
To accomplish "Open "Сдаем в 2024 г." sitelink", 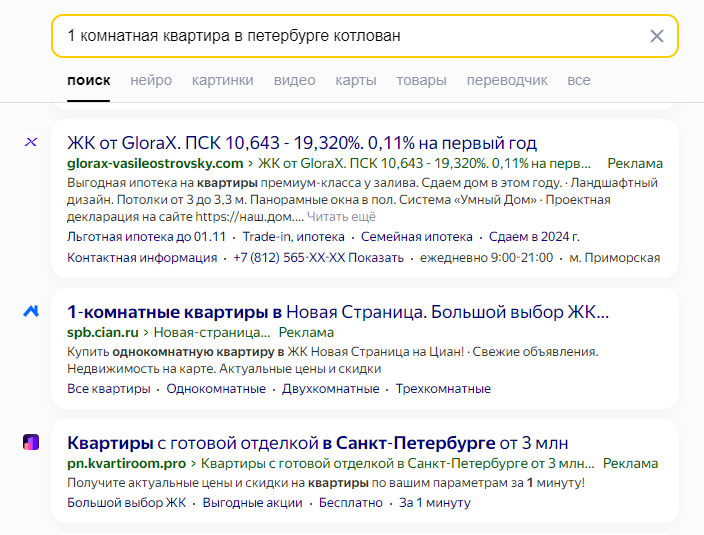I will pyautogui.click(x=534, y=237).
